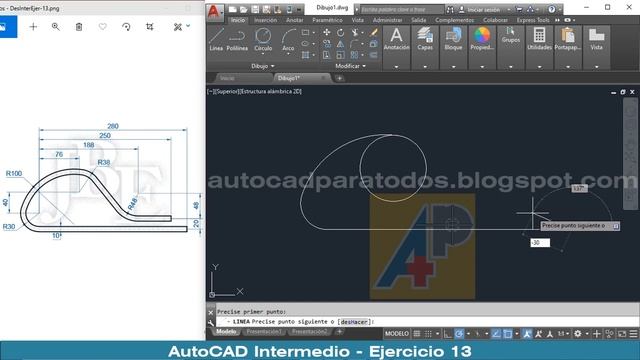Select the Polilínea tool

[x=237, y=39]
